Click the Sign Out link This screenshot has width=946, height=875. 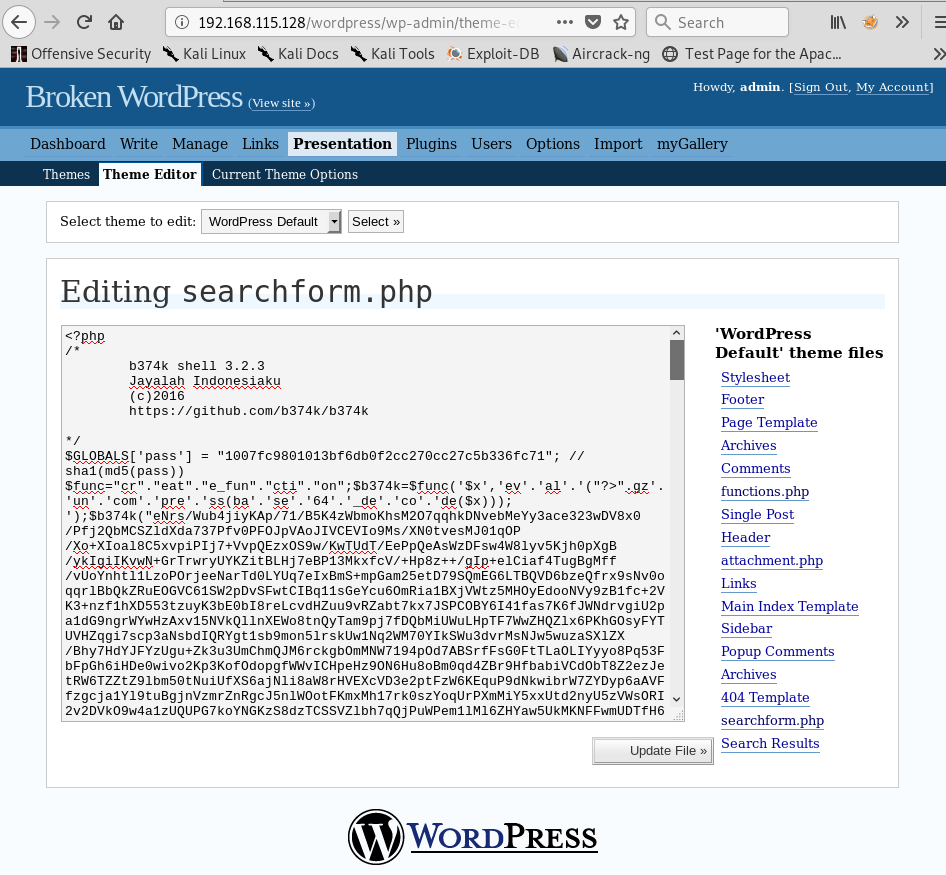click(821, 87)
